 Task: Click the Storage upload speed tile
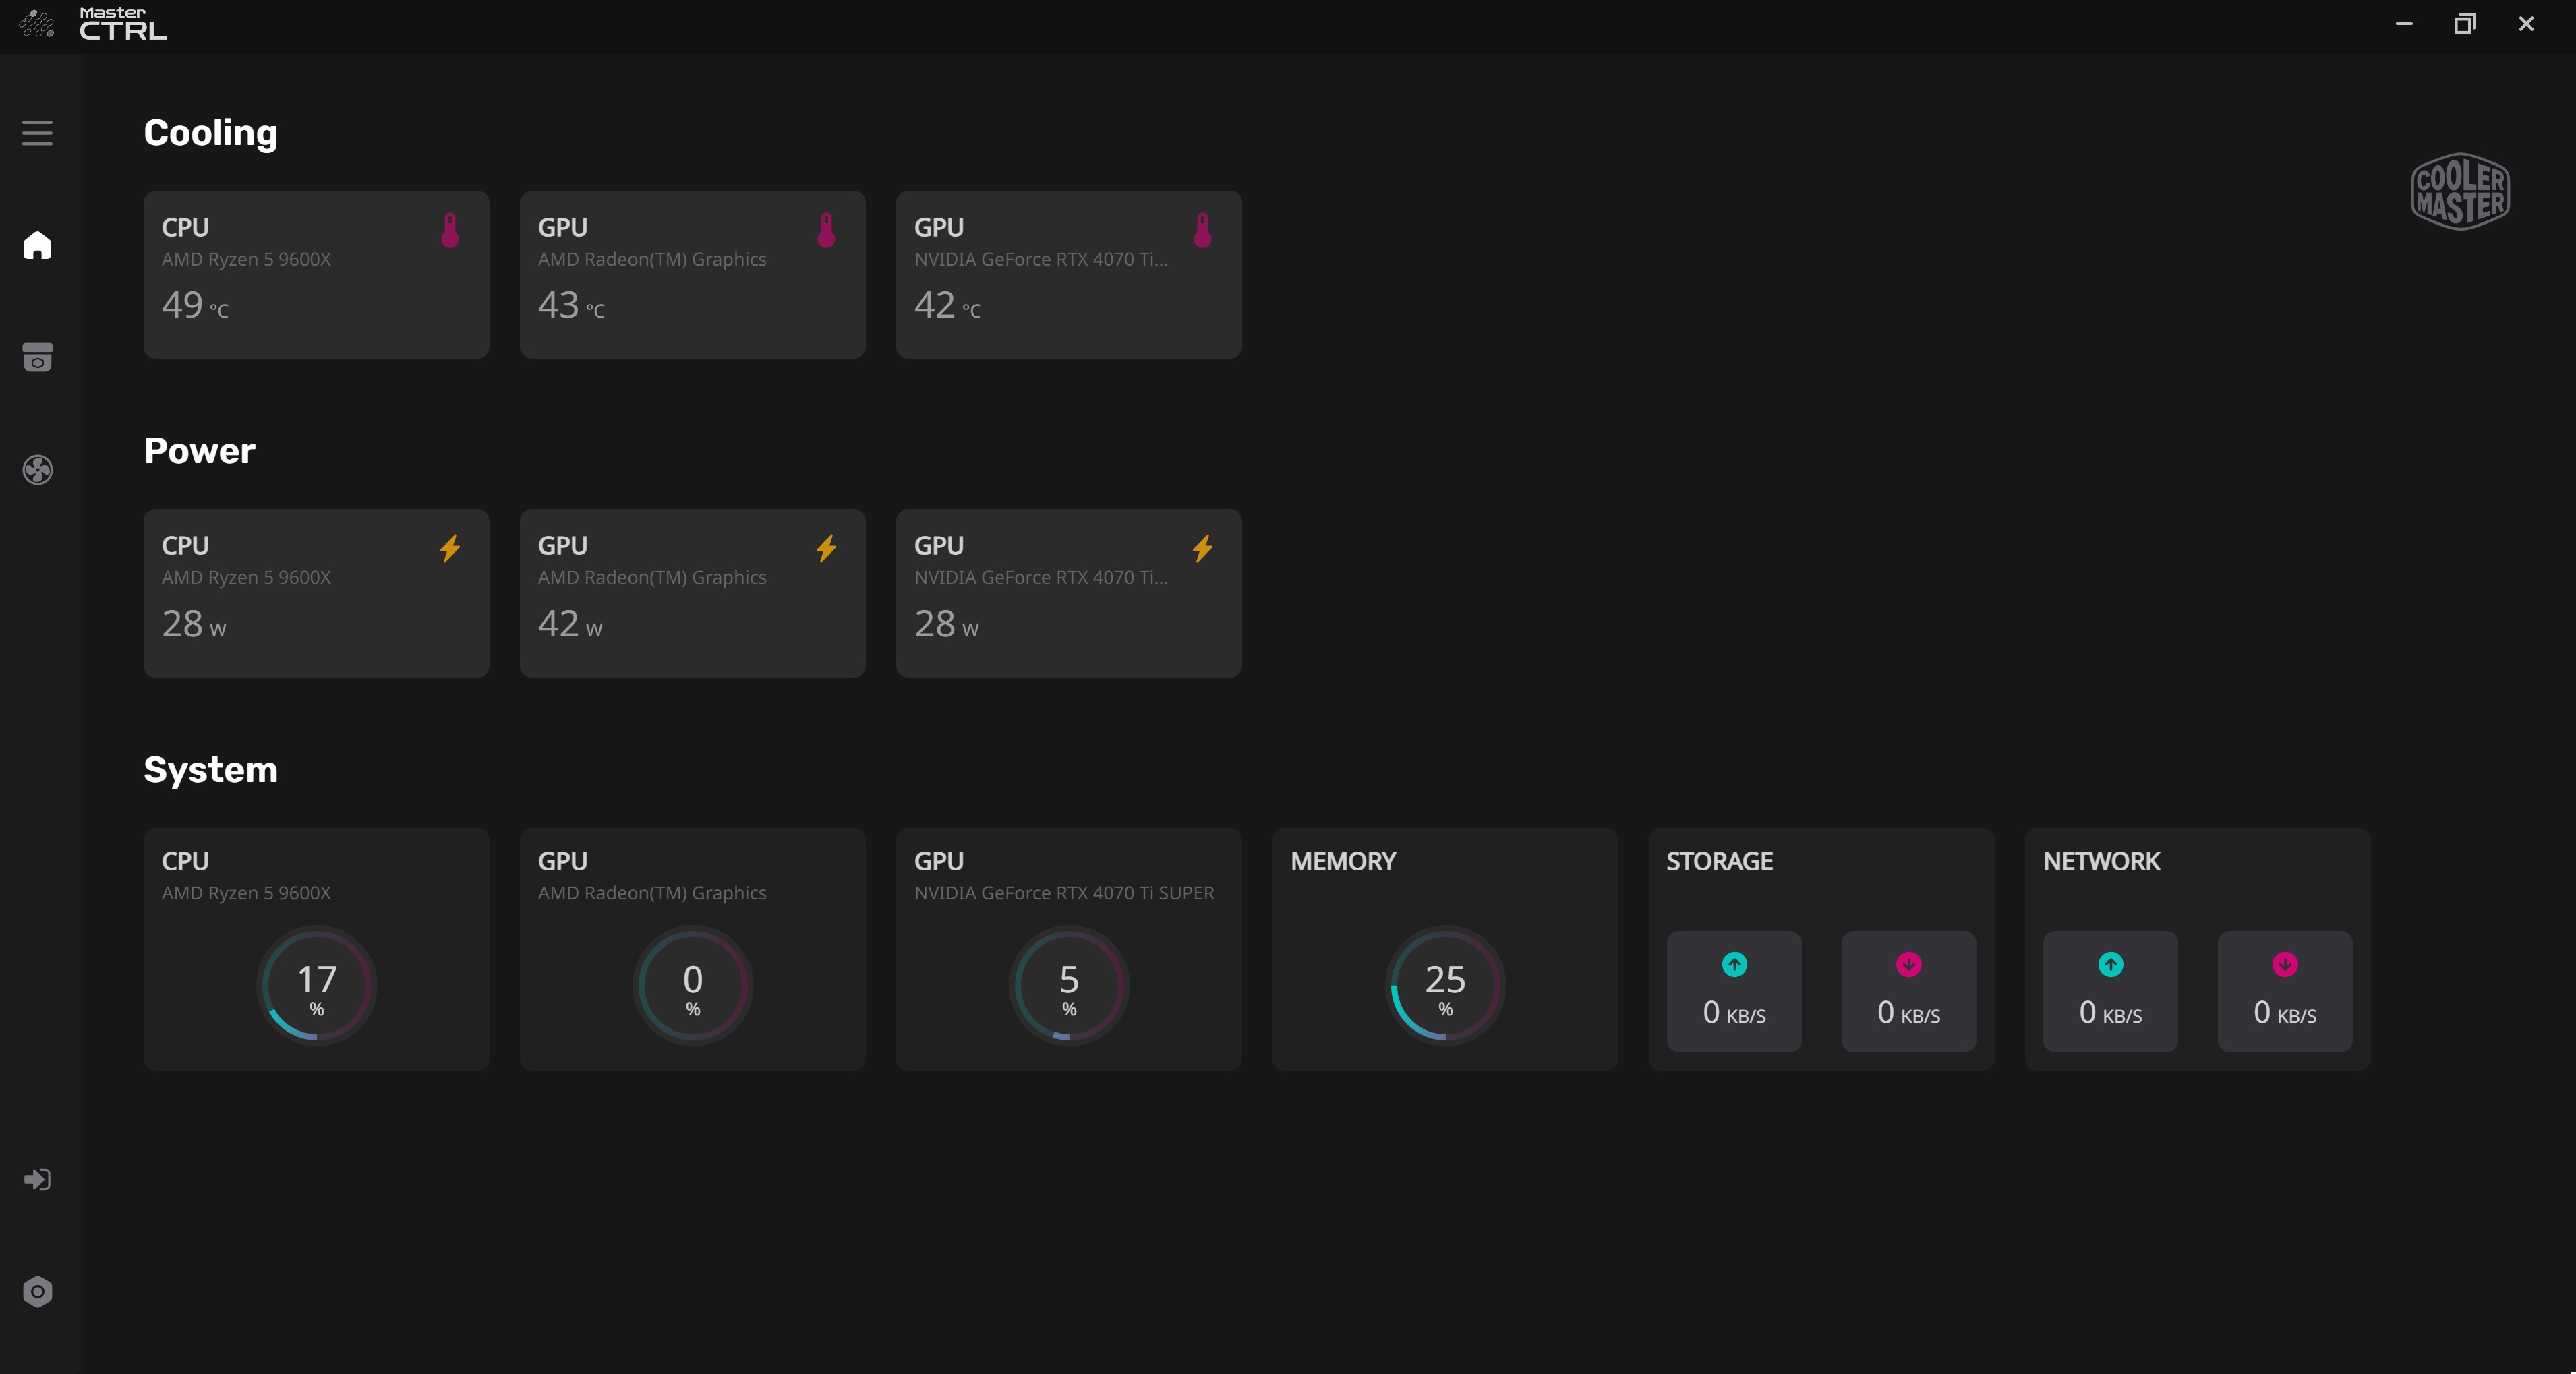point(1734,991)
